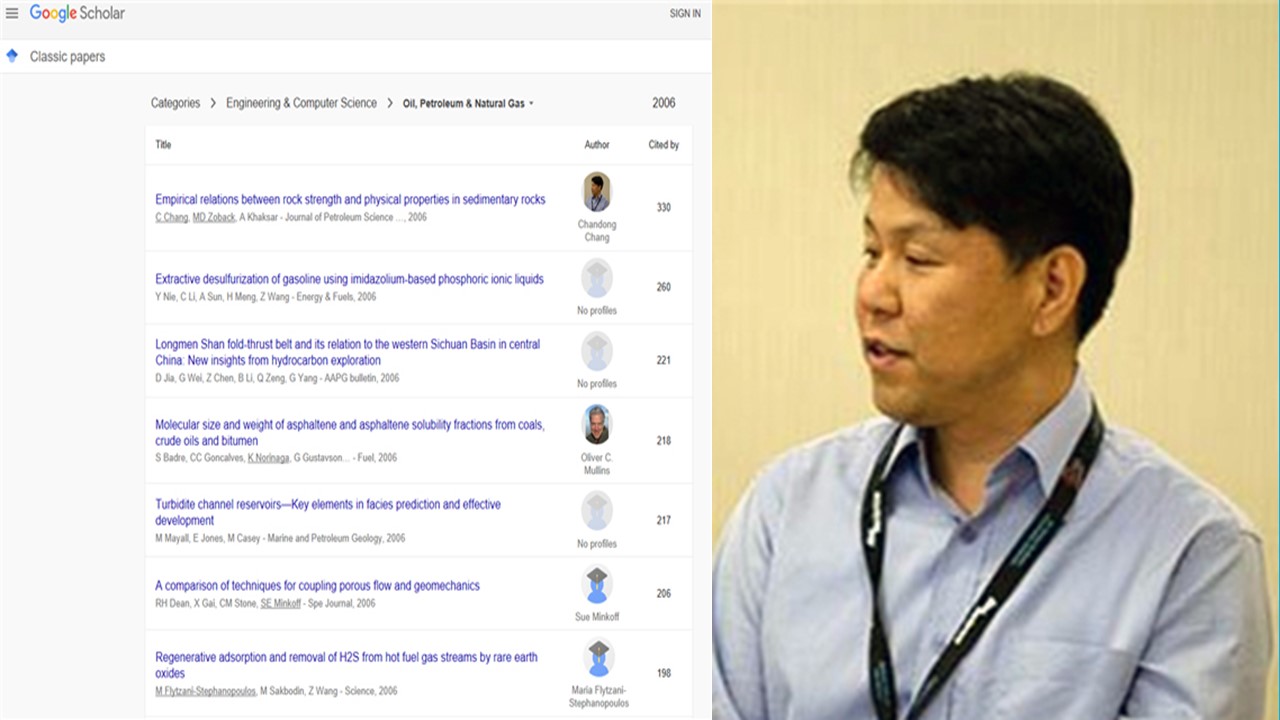Open the Classic papers heading
This screenshot has width=1280, height=720.
tap(67, 57)
